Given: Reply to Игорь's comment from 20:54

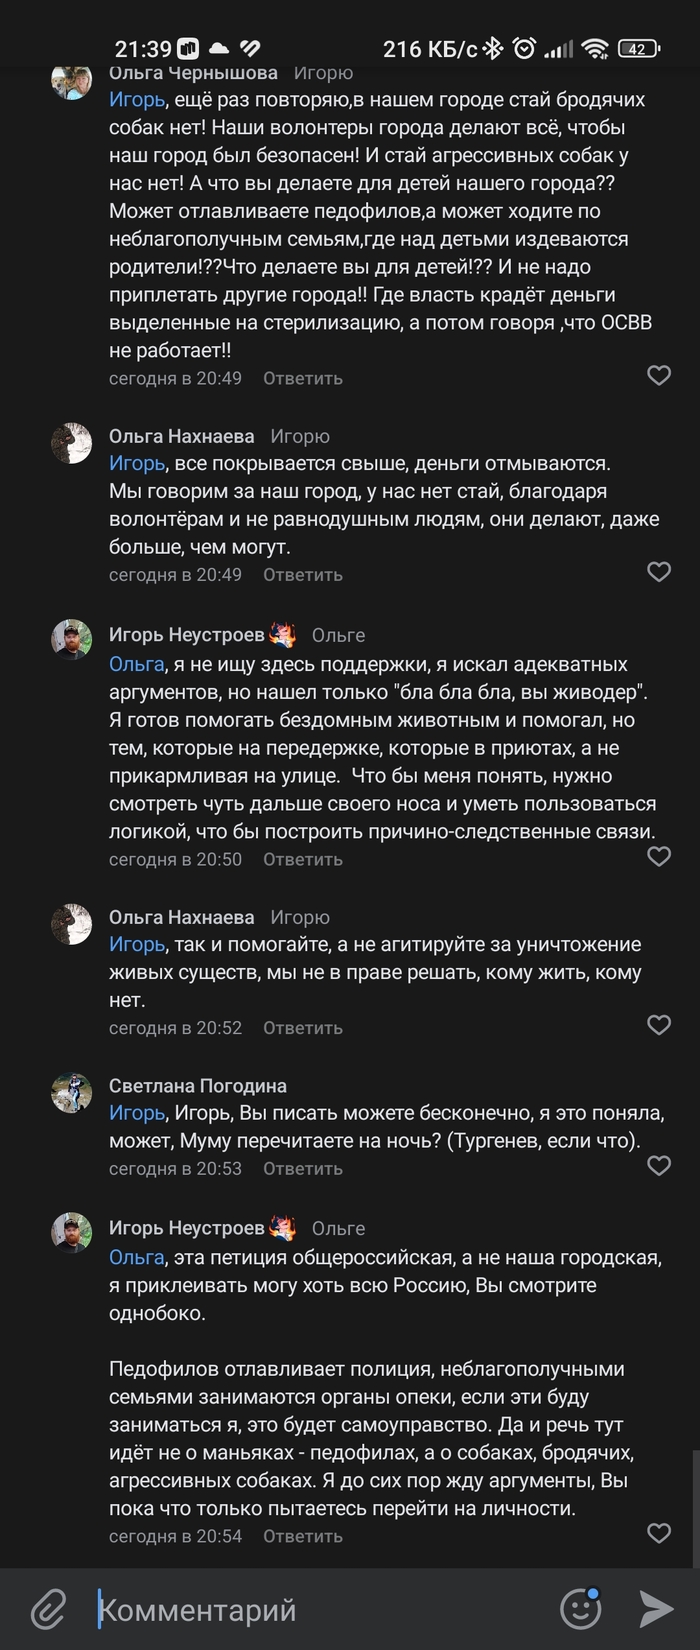Looking at the screenshot, I should coord(302,1536).
